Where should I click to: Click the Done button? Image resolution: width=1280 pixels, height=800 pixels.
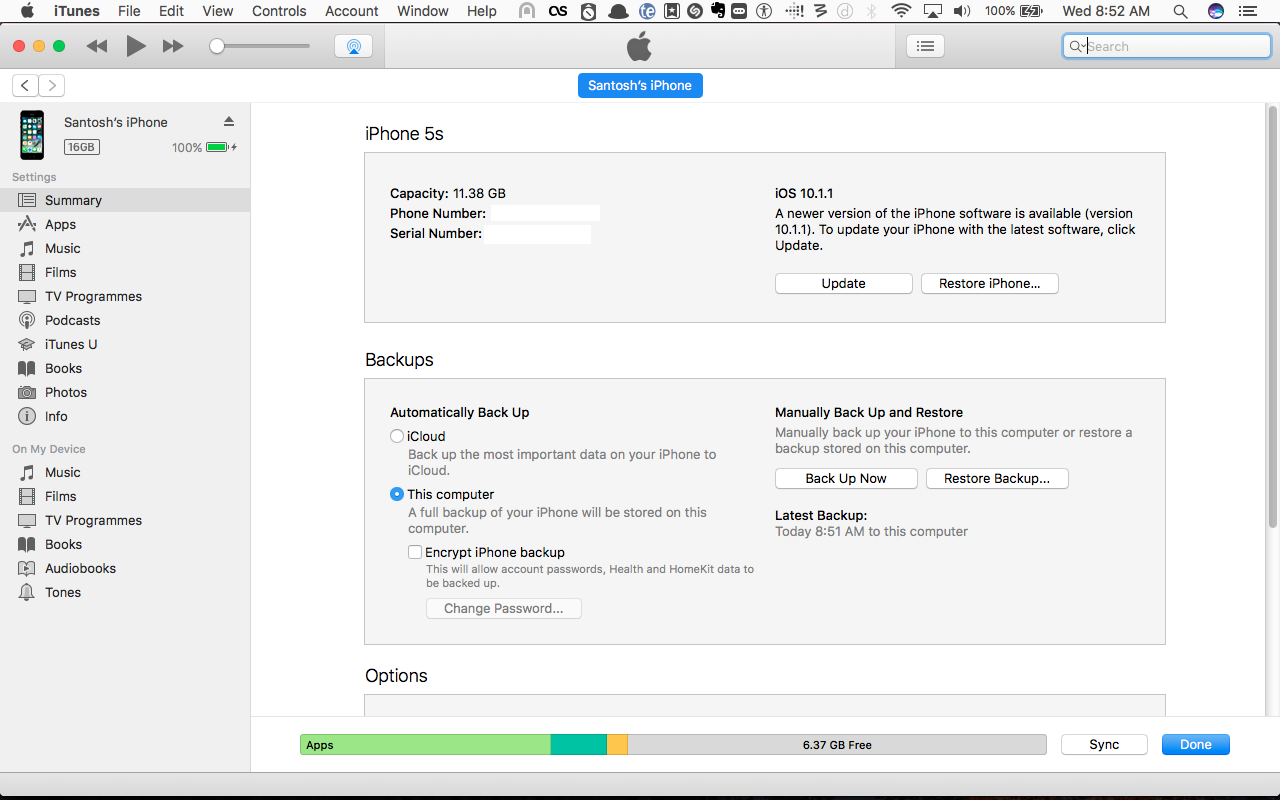coord(1196,744)
